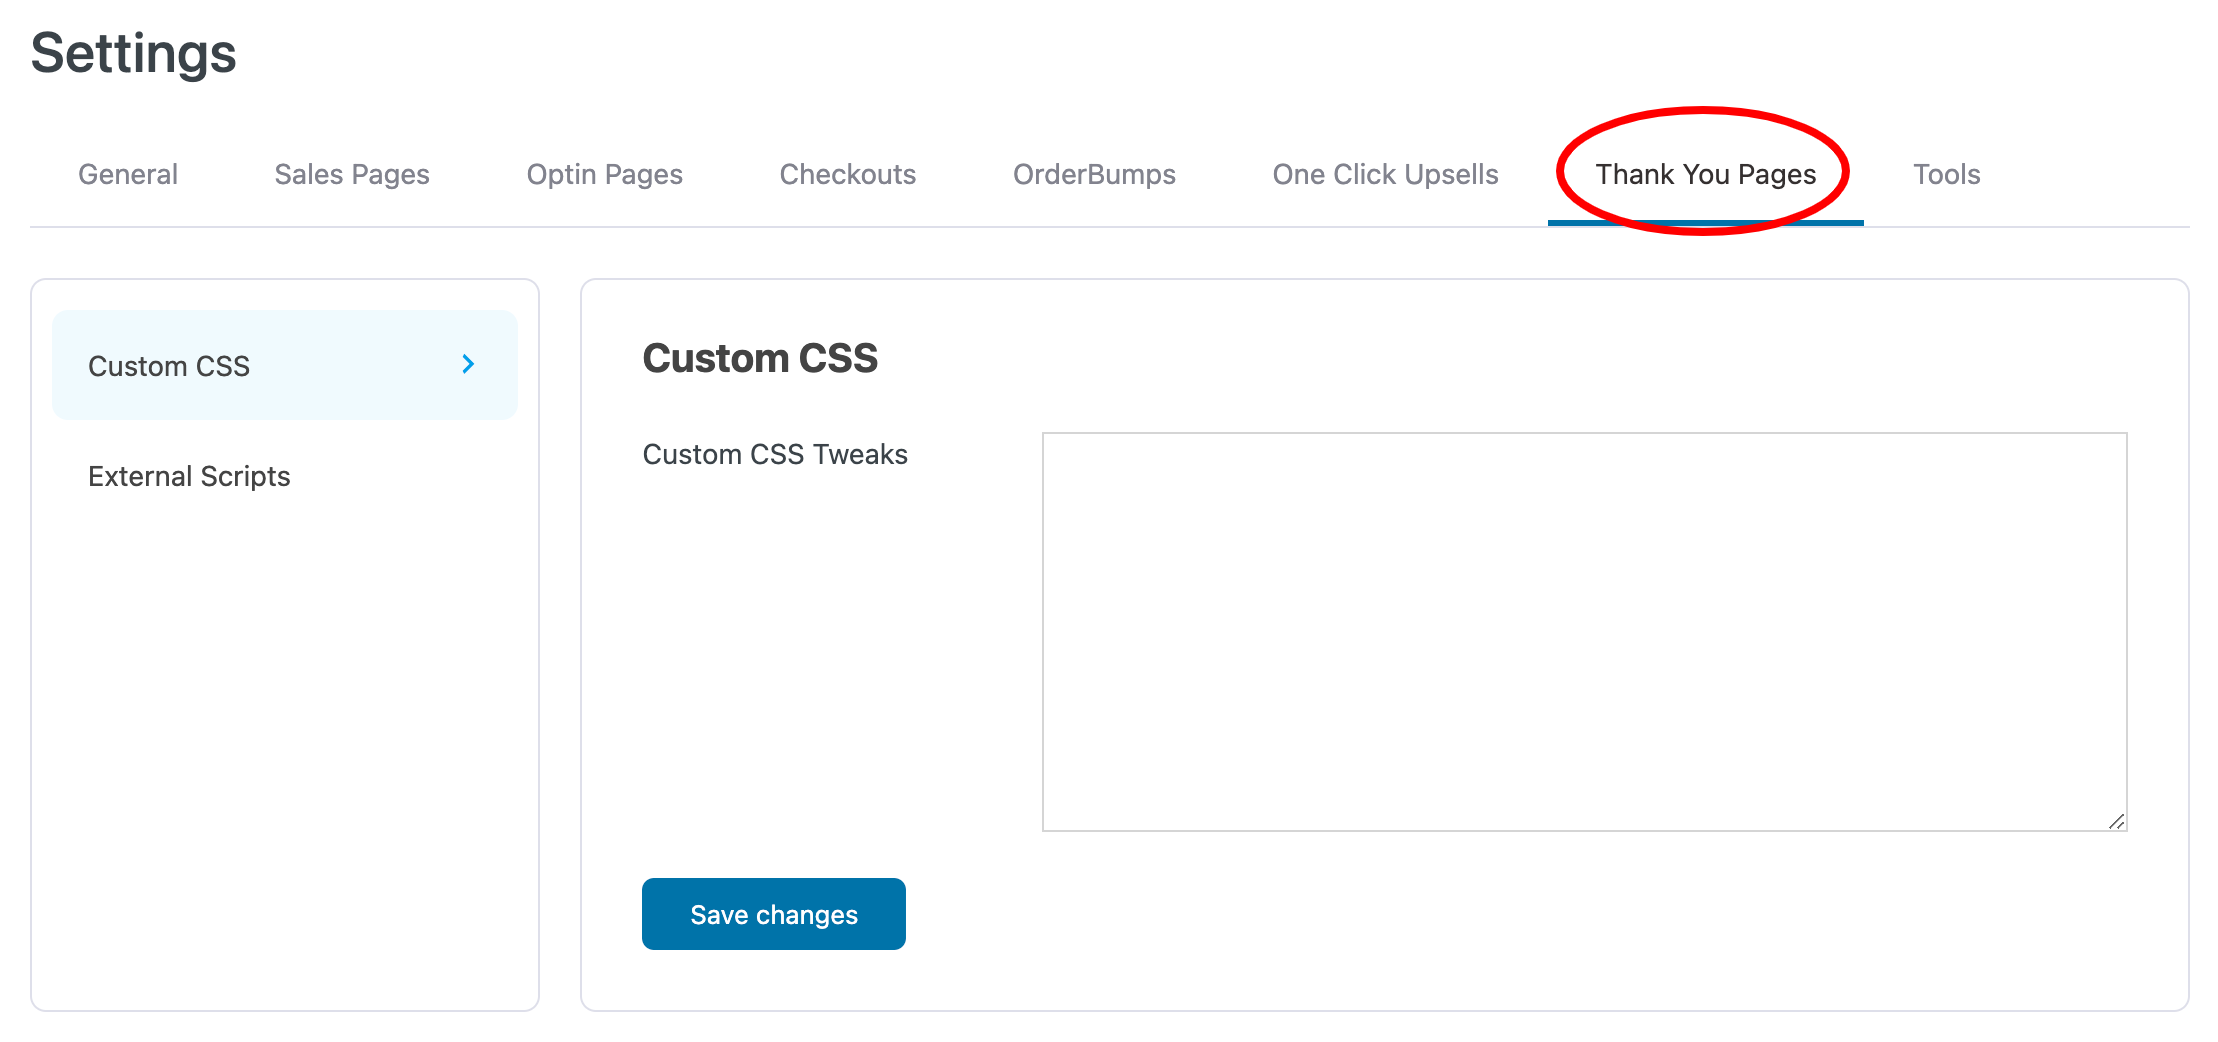Select the circled Thank You Pages tab
The width and height of the screenshot is (2218, 1042).
click(x=1705, y=174)
